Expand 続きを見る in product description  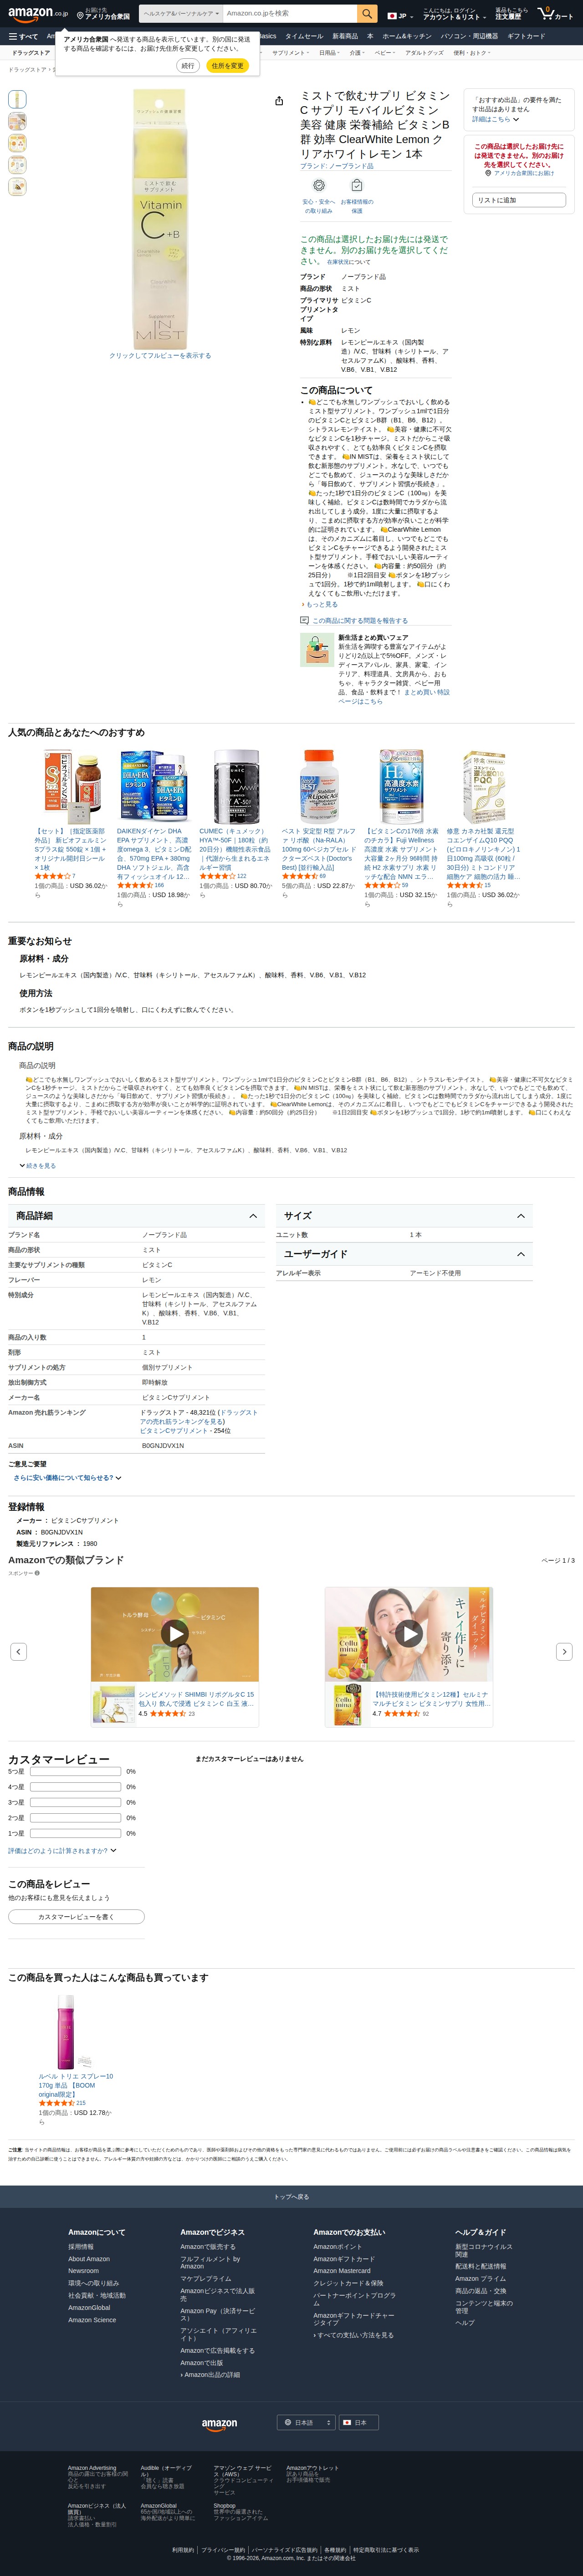pos(38,1166)
